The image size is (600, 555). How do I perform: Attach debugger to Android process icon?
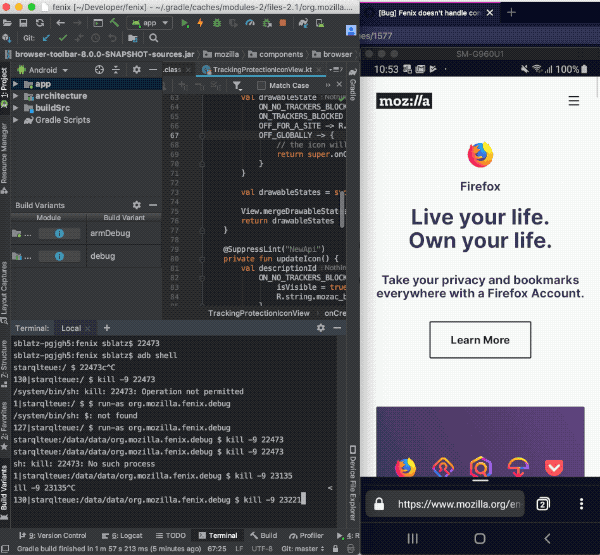(x=267, y=23)
